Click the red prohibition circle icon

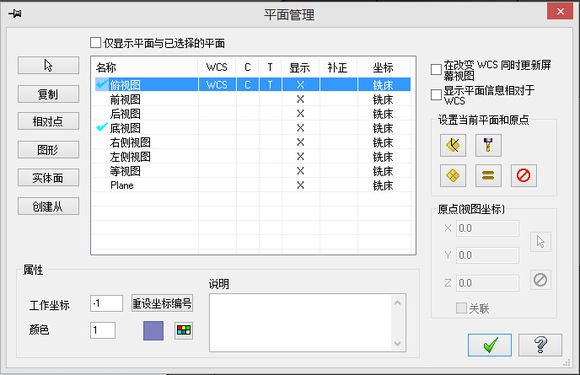tap(523, 175)
